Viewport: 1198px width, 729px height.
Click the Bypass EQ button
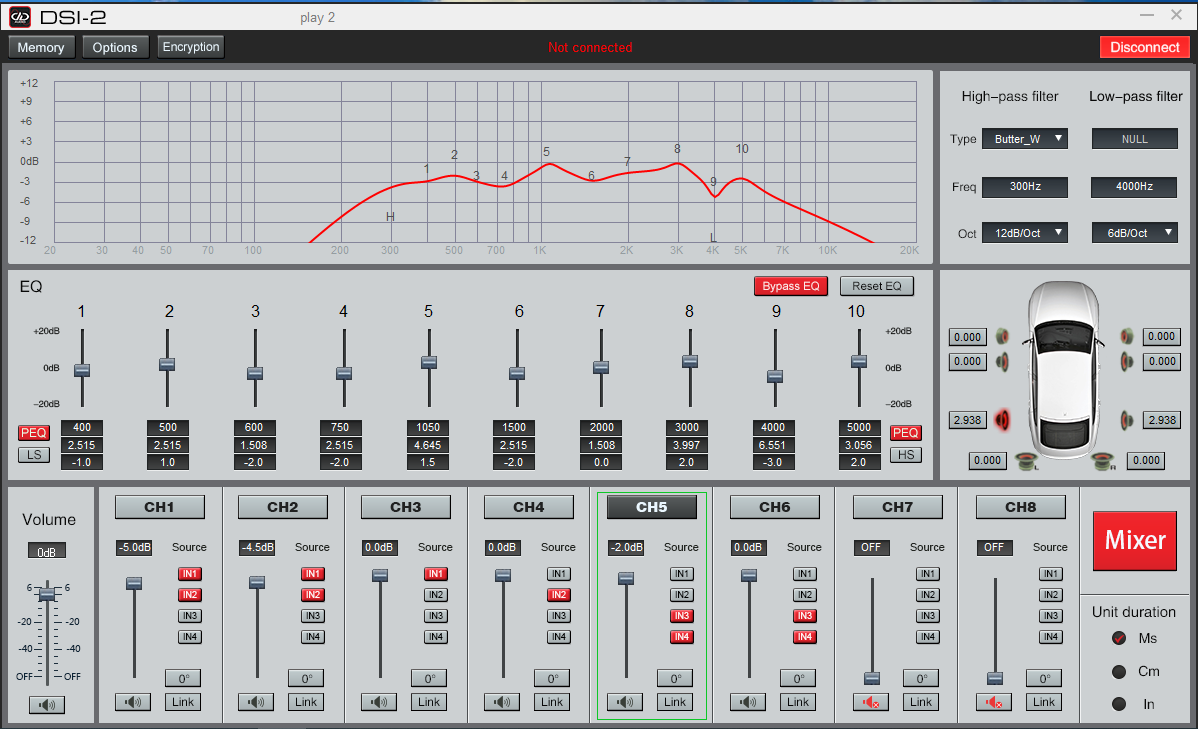tap(790, 286)
